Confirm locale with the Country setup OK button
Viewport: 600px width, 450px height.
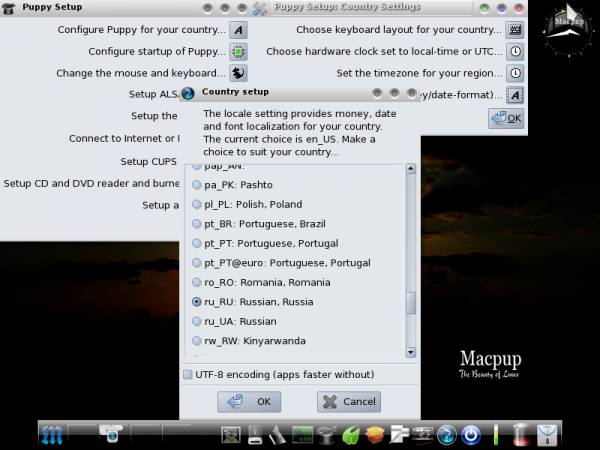(x=249, y=401)
